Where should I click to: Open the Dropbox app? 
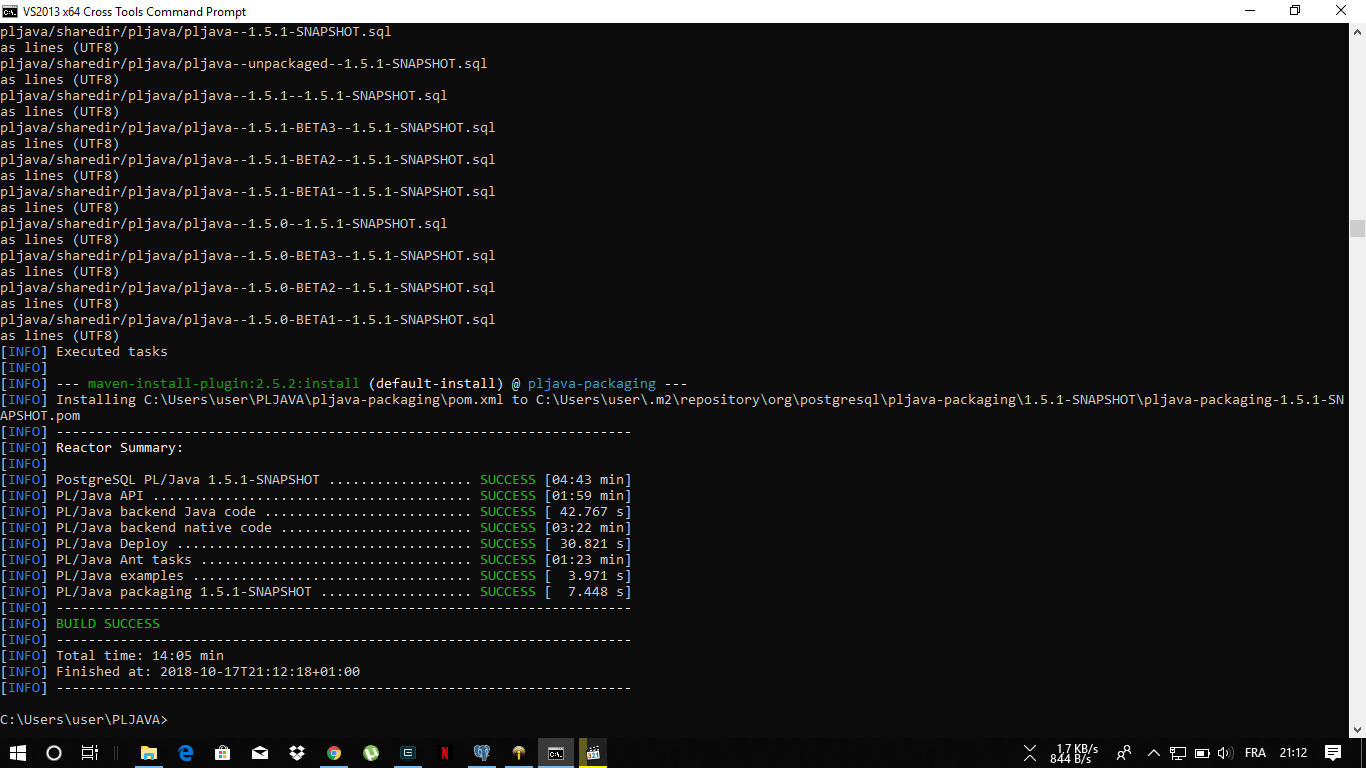tap(296, 753)
